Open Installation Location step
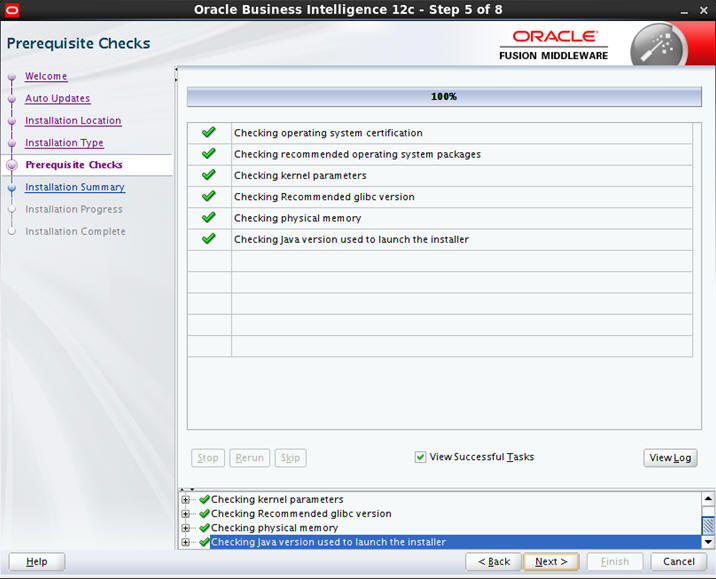The image size is (716, 579). point(73,121)
